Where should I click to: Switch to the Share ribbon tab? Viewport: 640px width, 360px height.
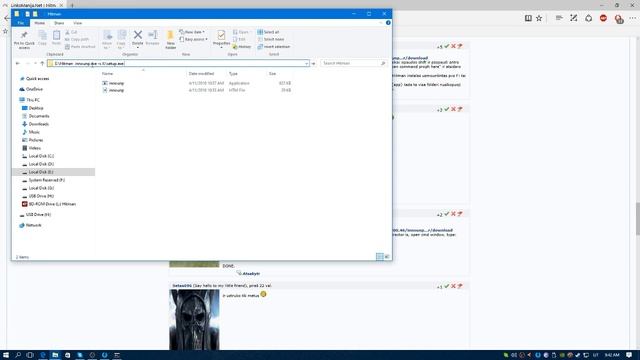(x=59, y=23)
